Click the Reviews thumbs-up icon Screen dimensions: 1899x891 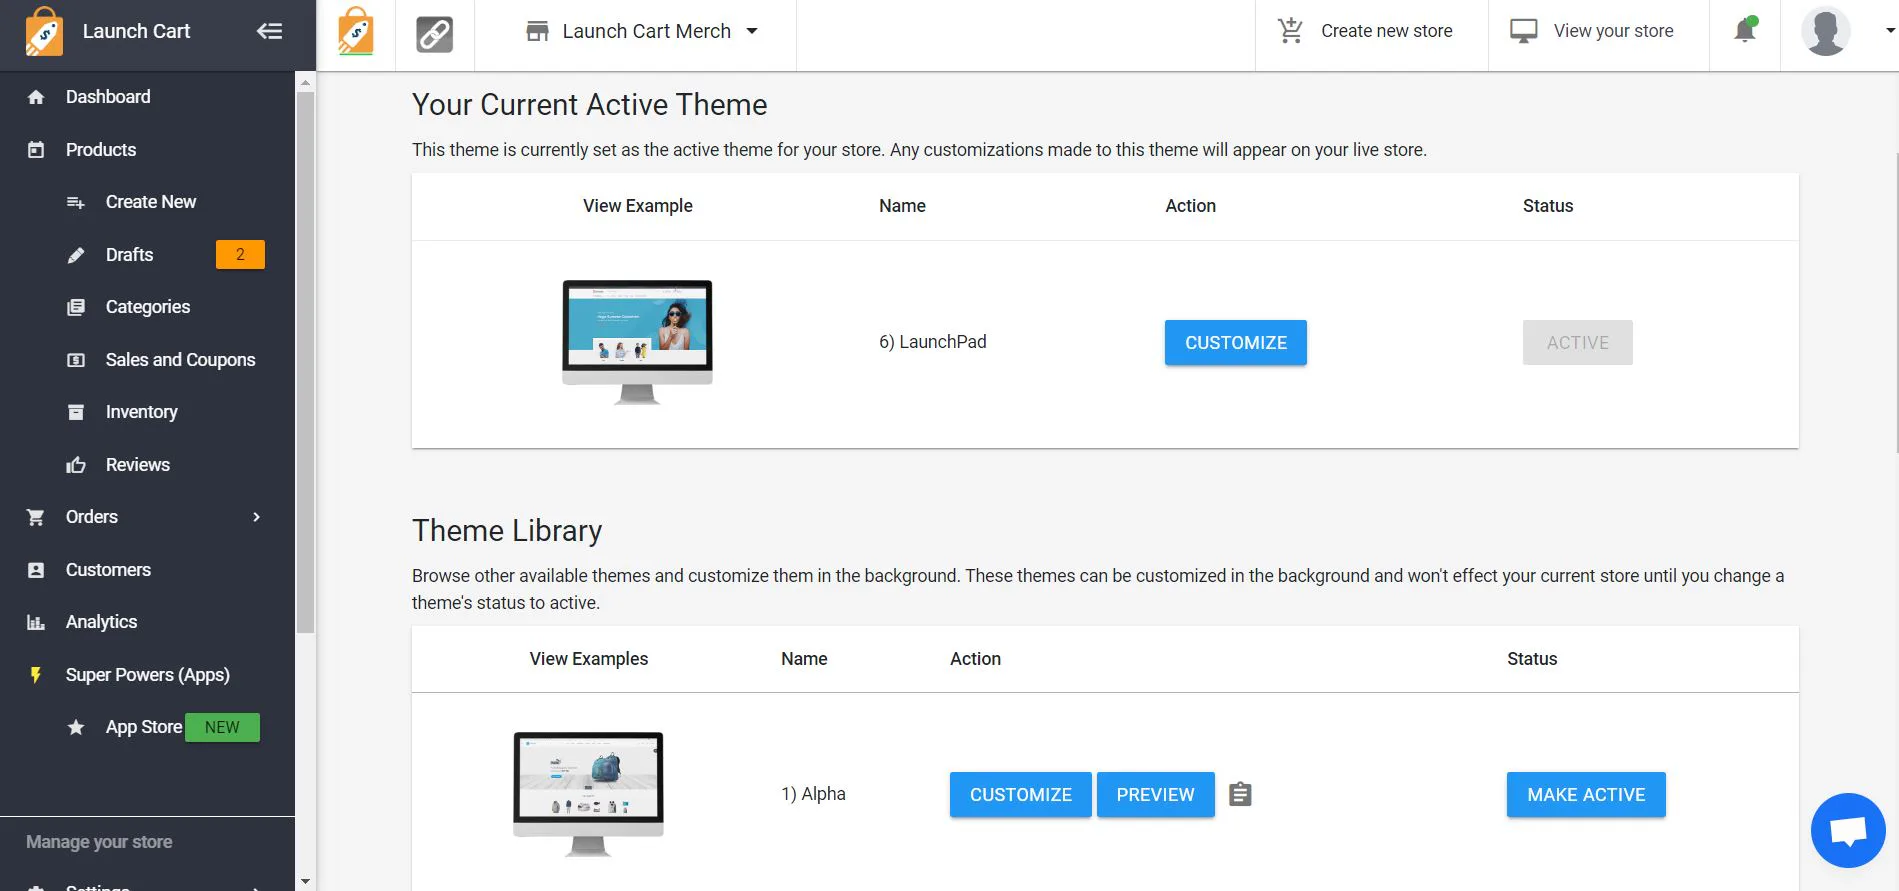tap(76, 465)
